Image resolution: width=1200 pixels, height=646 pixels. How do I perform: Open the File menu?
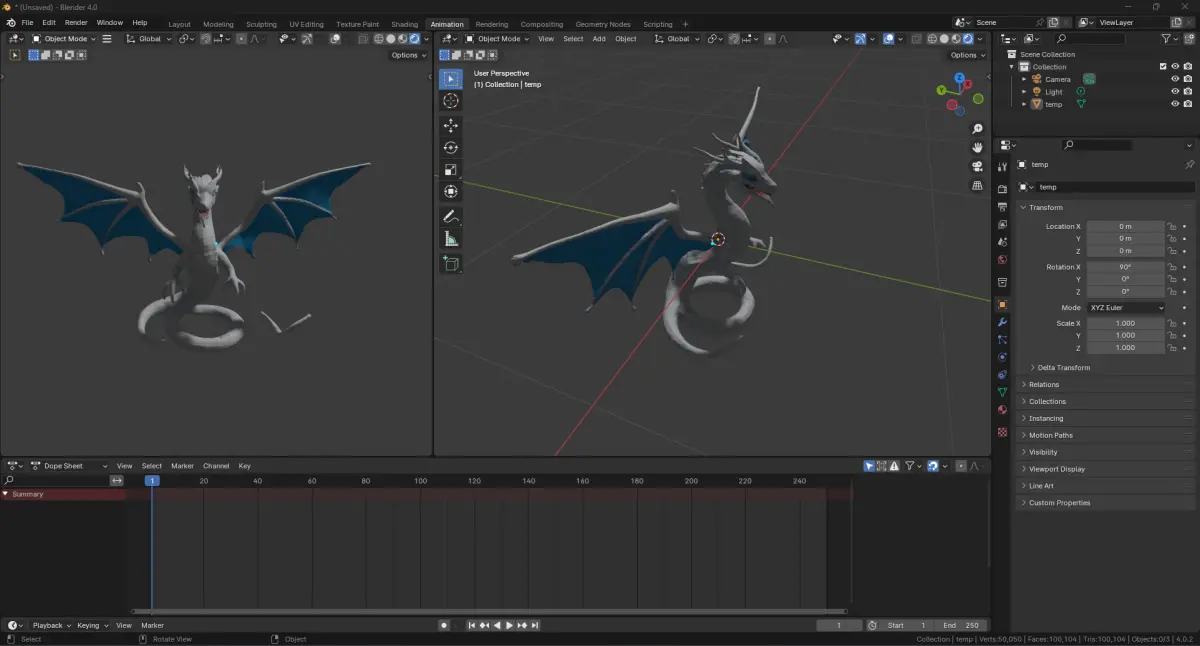(27, 22)
